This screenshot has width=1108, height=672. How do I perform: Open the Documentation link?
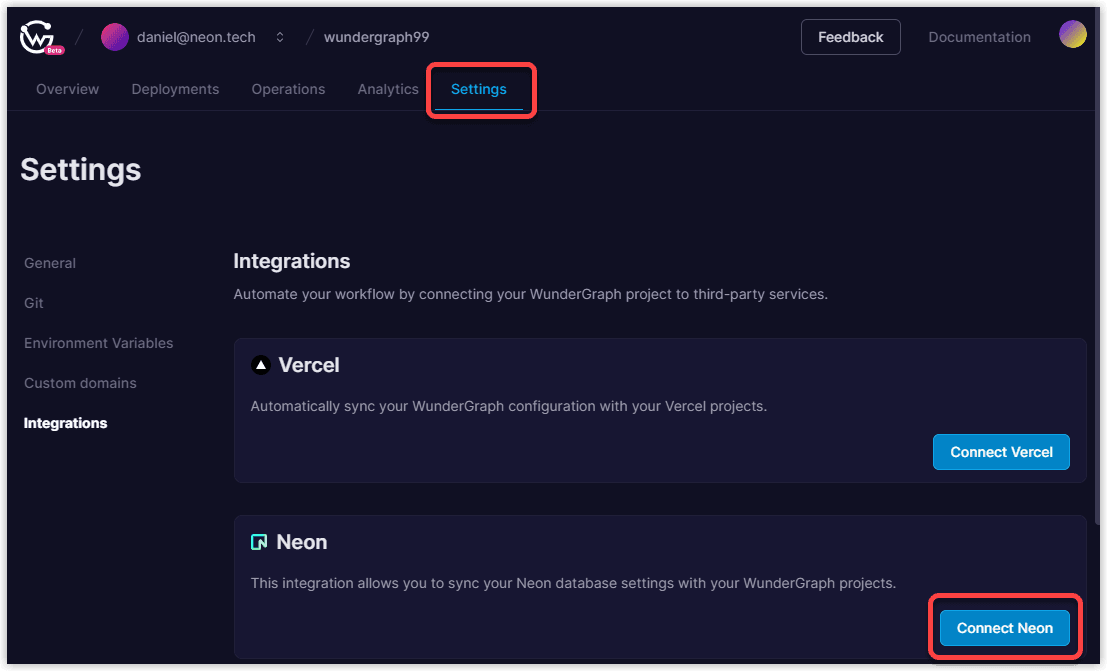pyautogui.click(x=979, y=36)
